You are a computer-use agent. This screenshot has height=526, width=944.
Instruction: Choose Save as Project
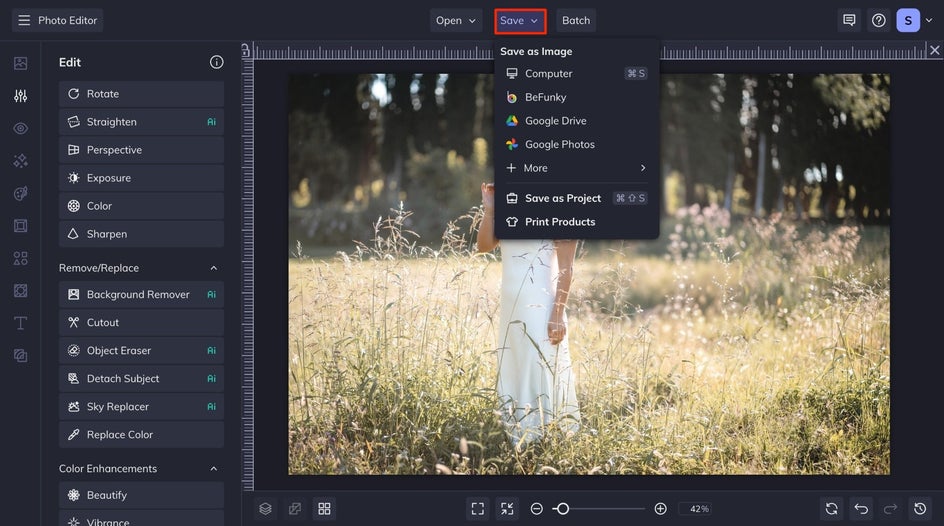pos(577,198)
